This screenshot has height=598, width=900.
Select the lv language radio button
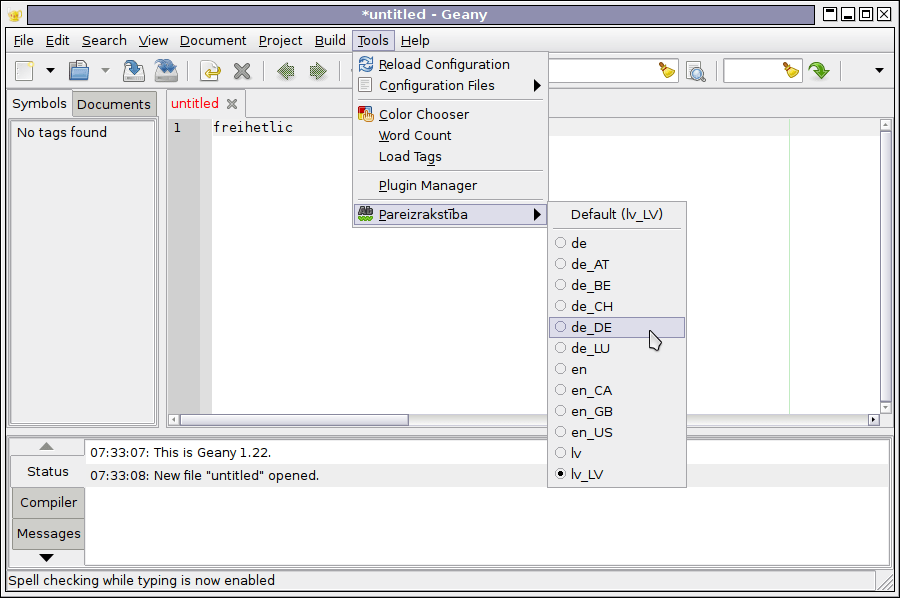(560, 453)
